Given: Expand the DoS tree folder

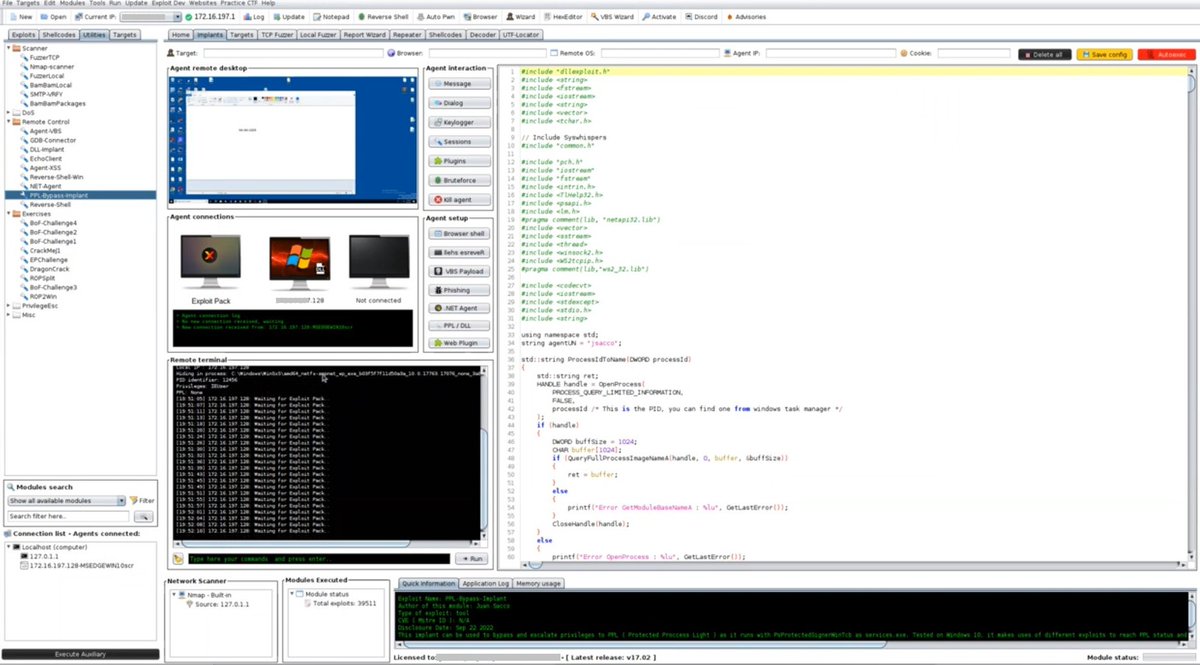Looking at the screenshot, I should pyautogui.click(x=11, y=112).
